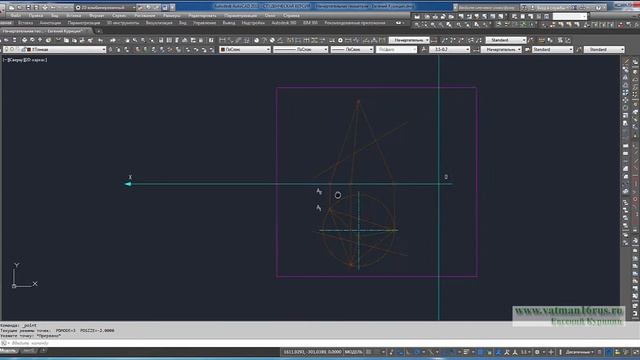Click the color swatch in ПоСлою color control
This screenshot has height=360, width=640.
223,49
